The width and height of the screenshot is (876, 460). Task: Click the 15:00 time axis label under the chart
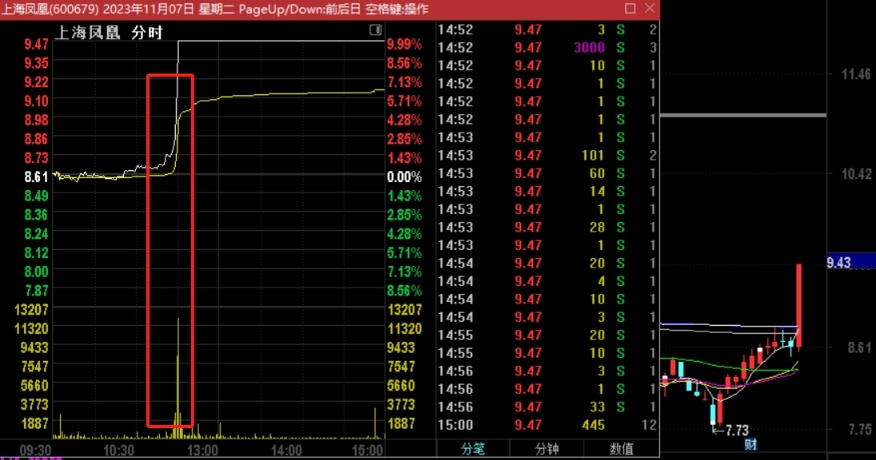click(368, 450)
